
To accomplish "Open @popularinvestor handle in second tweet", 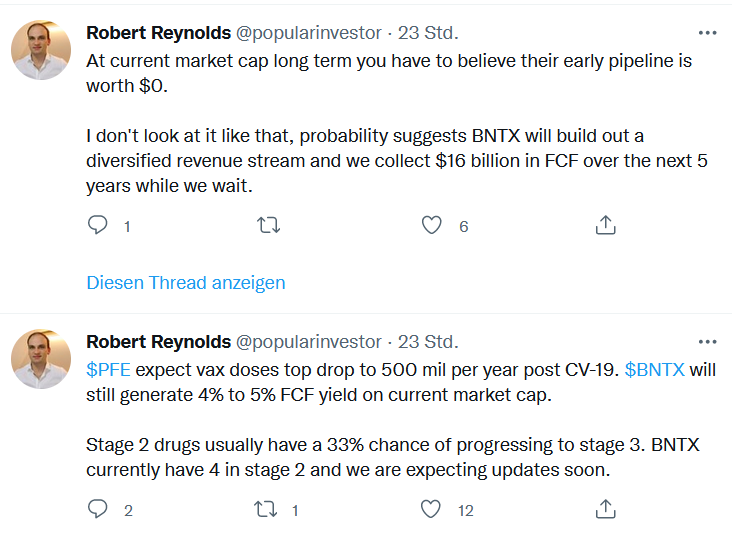I will coord(308,342).
